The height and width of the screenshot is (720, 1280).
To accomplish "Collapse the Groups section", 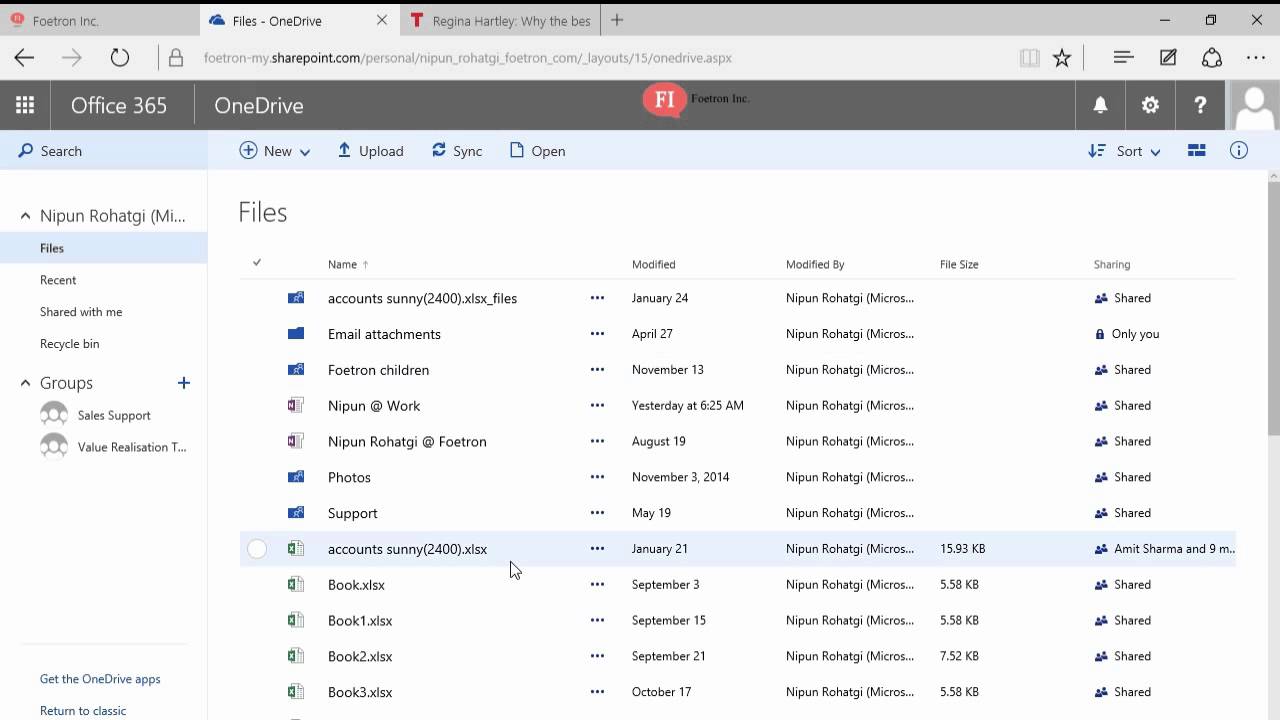I will pyautogui.click(x=25, y=383).
